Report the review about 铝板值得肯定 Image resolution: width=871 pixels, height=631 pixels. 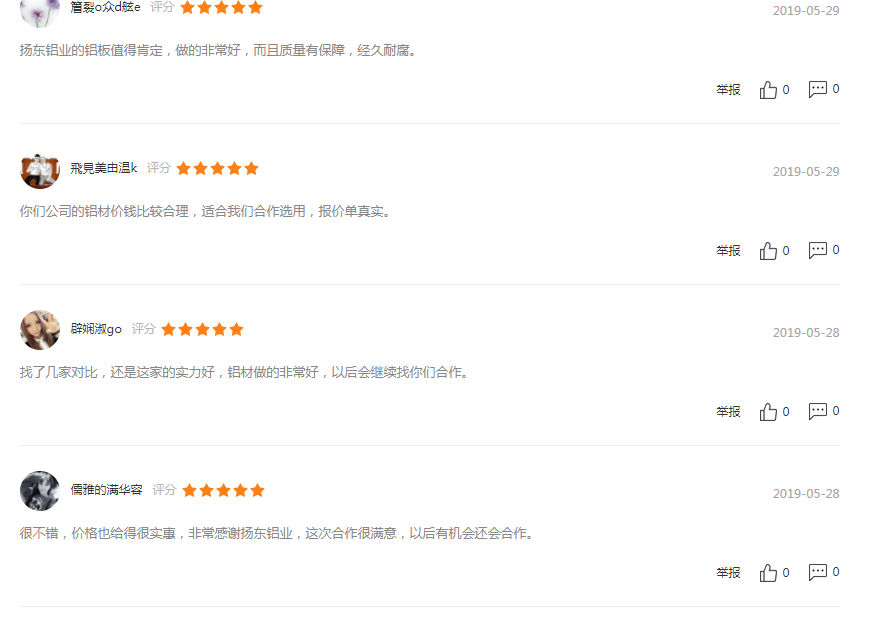click(x=728, y=89)
